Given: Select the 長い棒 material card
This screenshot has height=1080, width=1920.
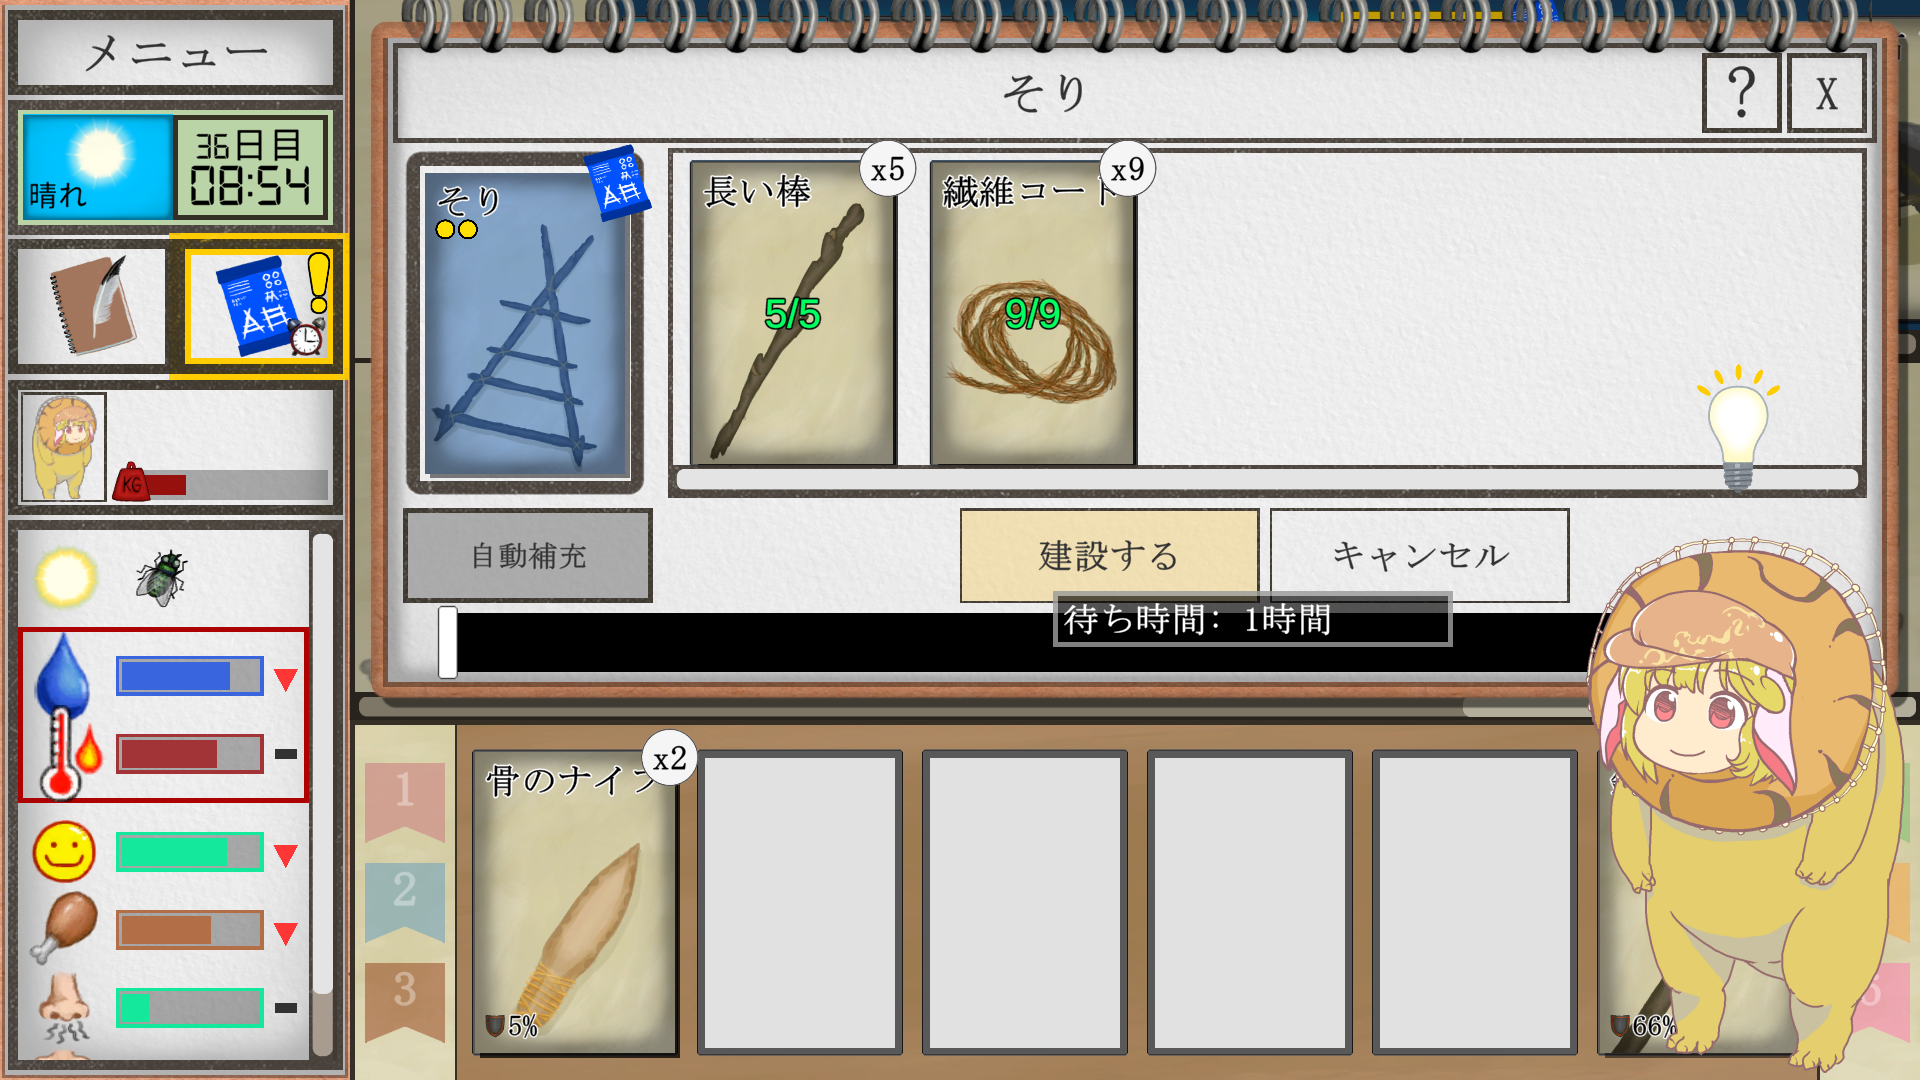Looking at the screenshot, I should 793,313.
